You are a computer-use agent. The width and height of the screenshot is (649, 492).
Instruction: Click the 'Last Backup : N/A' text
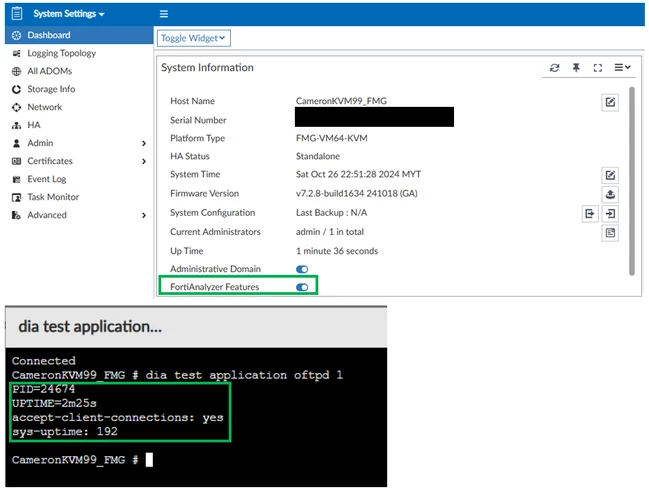pyautogui.click(x=332, y=213)
